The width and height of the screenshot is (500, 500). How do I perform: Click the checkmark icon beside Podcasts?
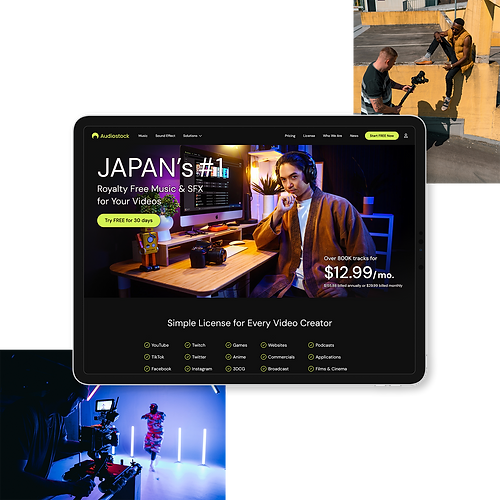[311, 345]
